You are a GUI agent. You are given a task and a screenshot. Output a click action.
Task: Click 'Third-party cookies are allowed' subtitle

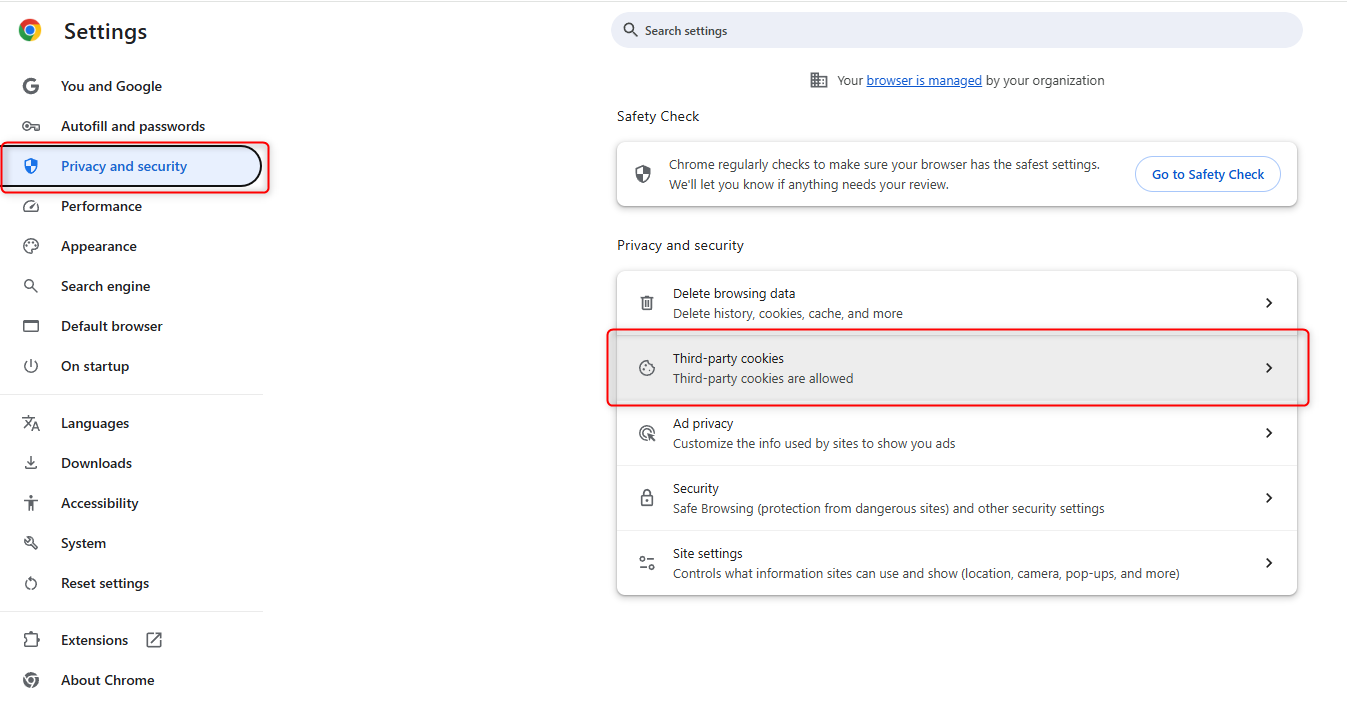tap(763, 378)
